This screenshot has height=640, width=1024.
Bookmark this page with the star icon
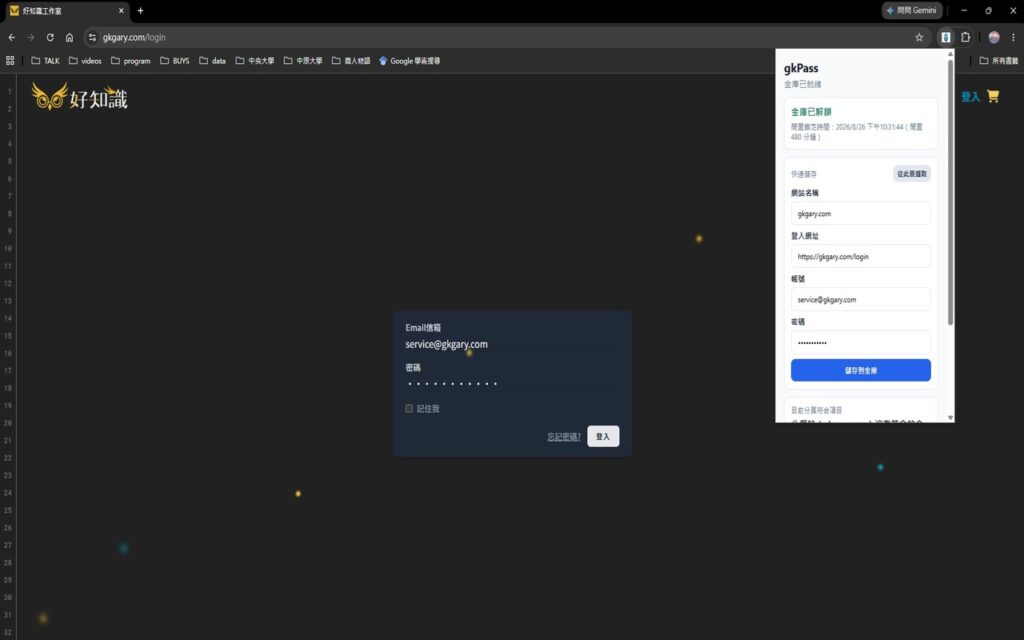[919, 37]
